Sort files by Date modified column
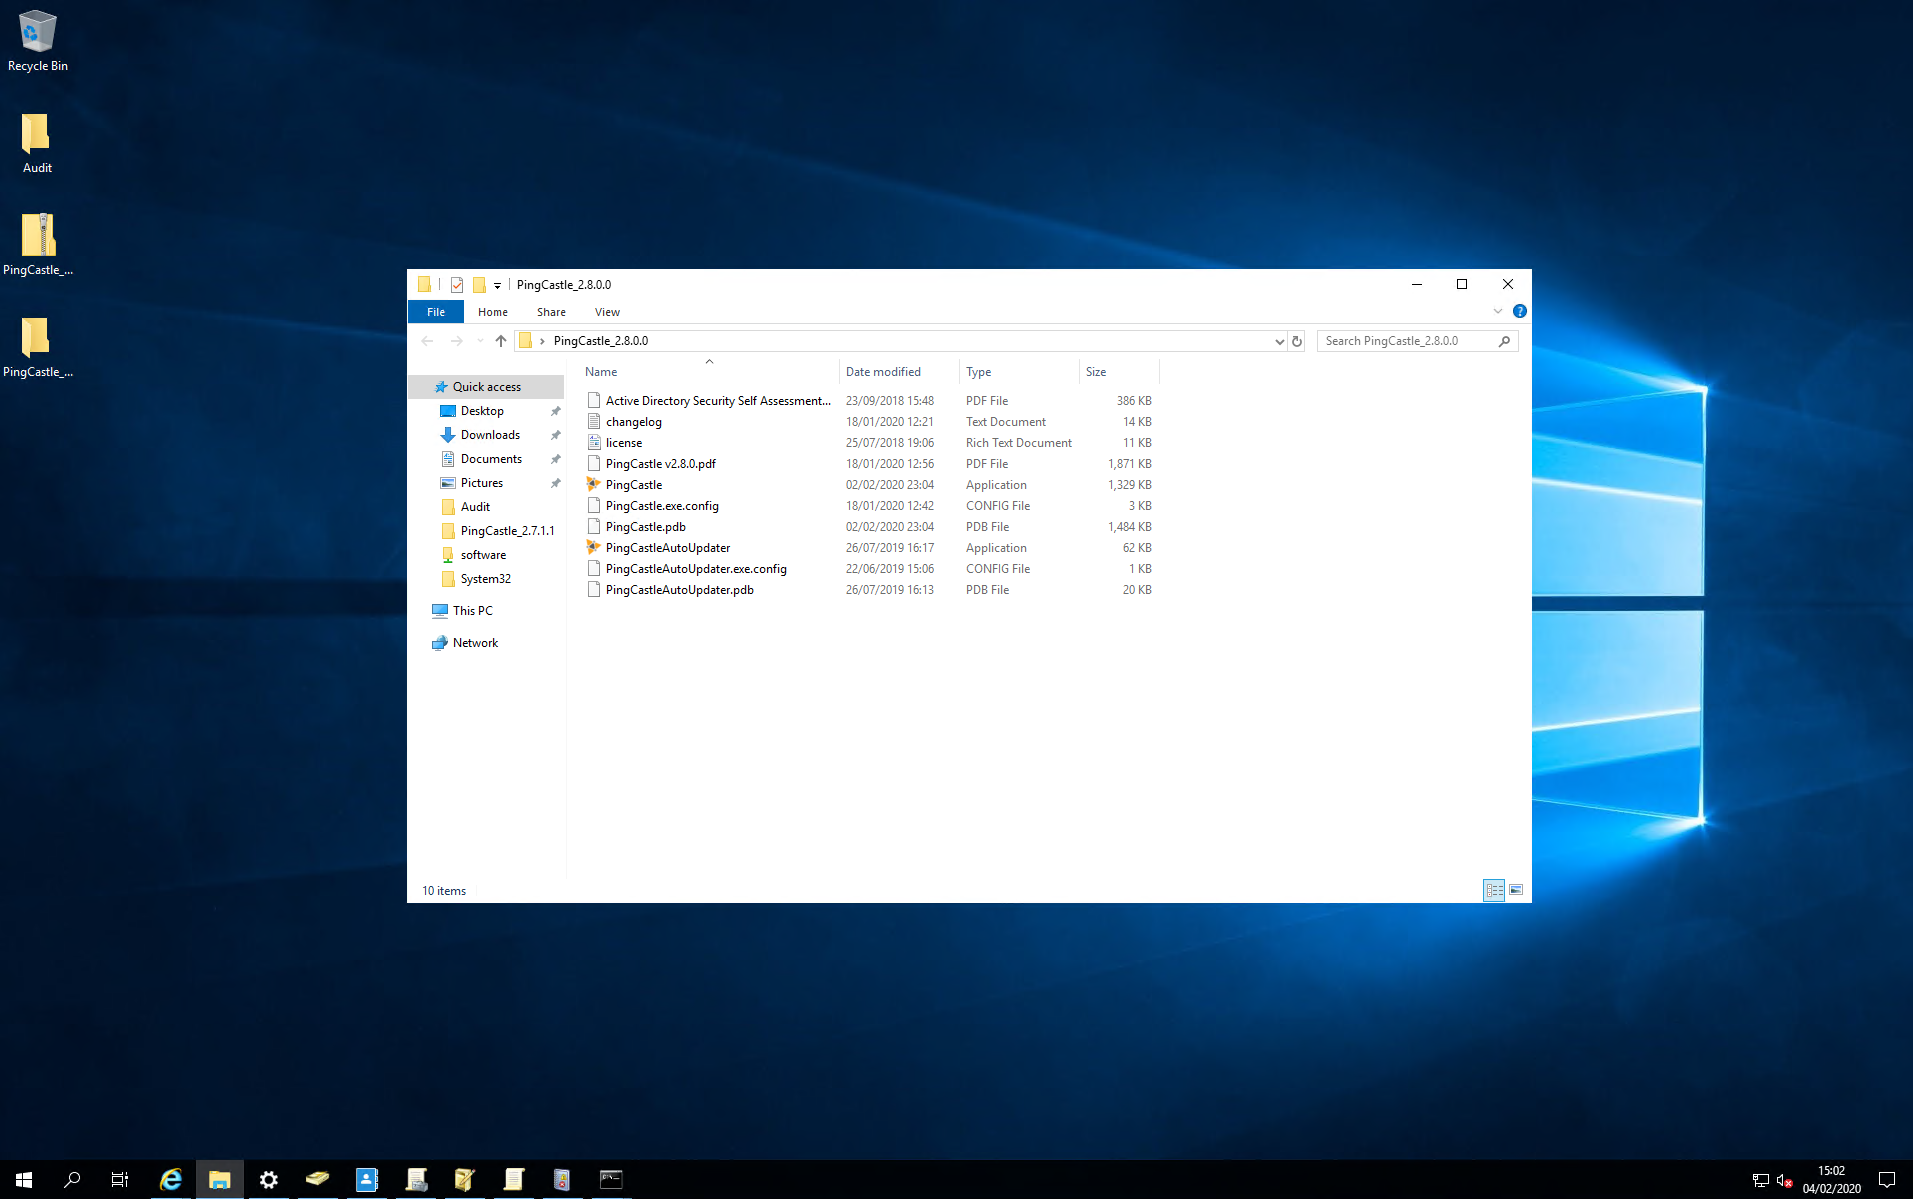 [883, 372]
